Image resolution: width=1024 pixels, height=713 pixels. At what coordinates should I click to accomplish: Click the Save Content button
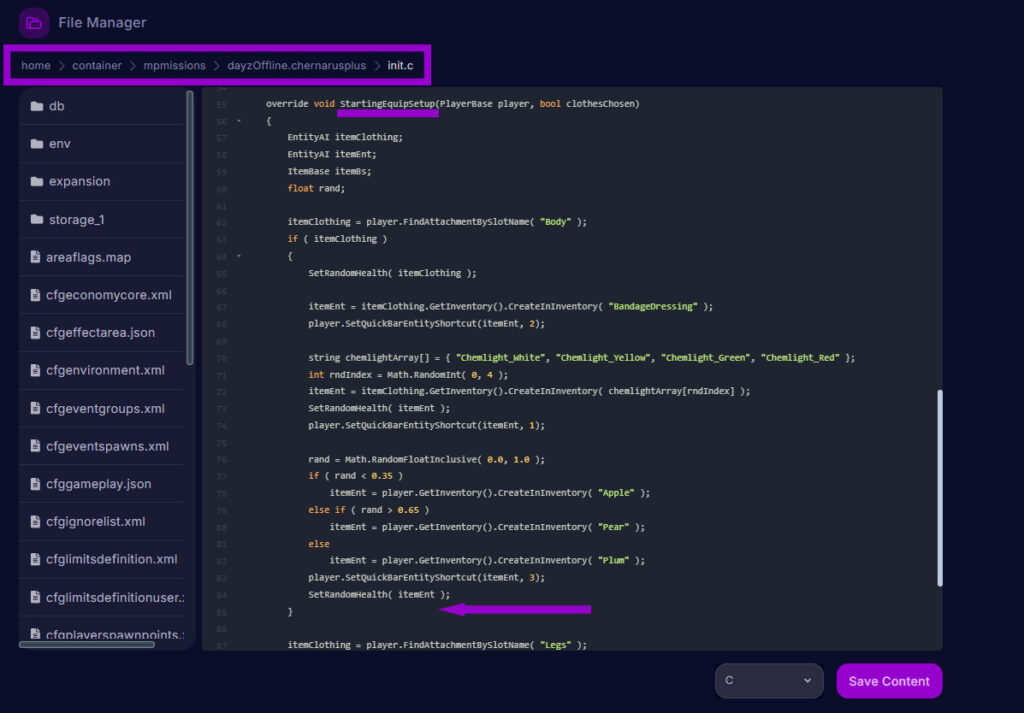889,681
